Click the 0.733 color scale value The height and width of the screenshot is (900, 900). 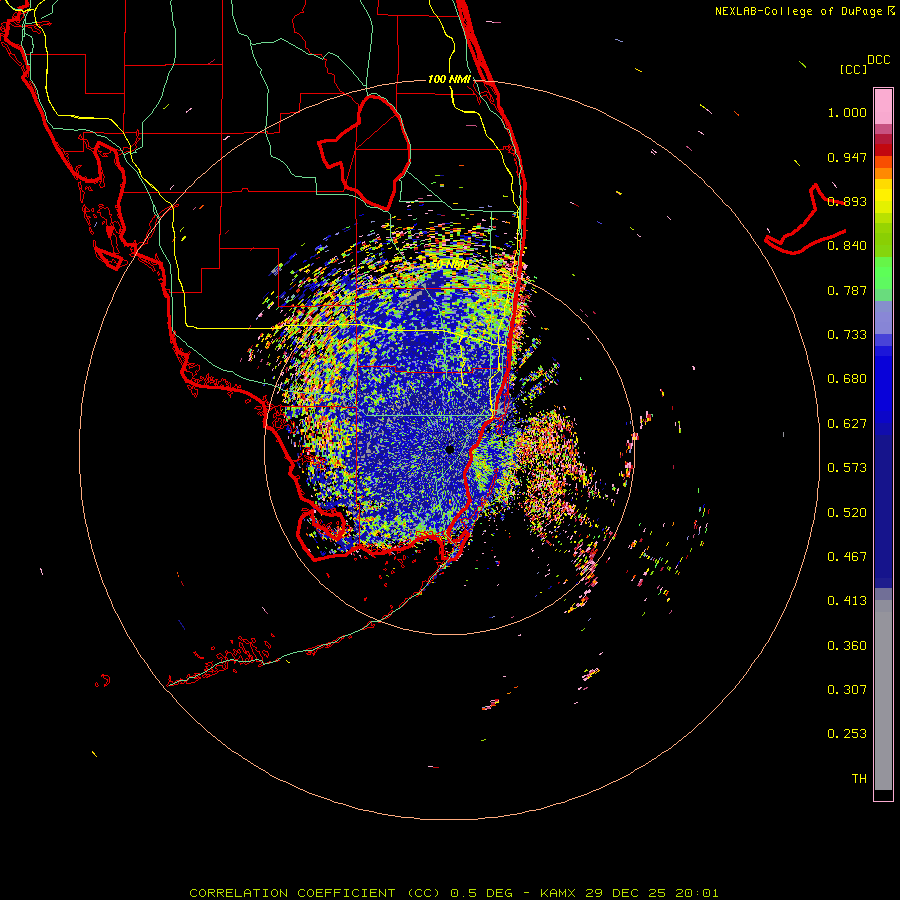coord(847,335)
